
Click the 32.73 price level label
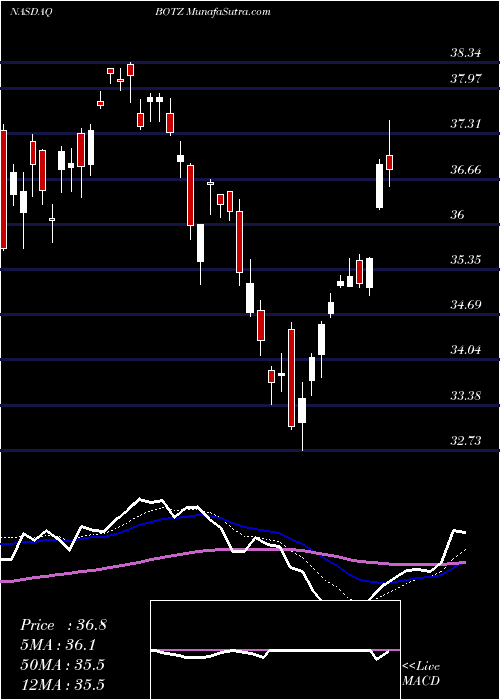point(466,441)
